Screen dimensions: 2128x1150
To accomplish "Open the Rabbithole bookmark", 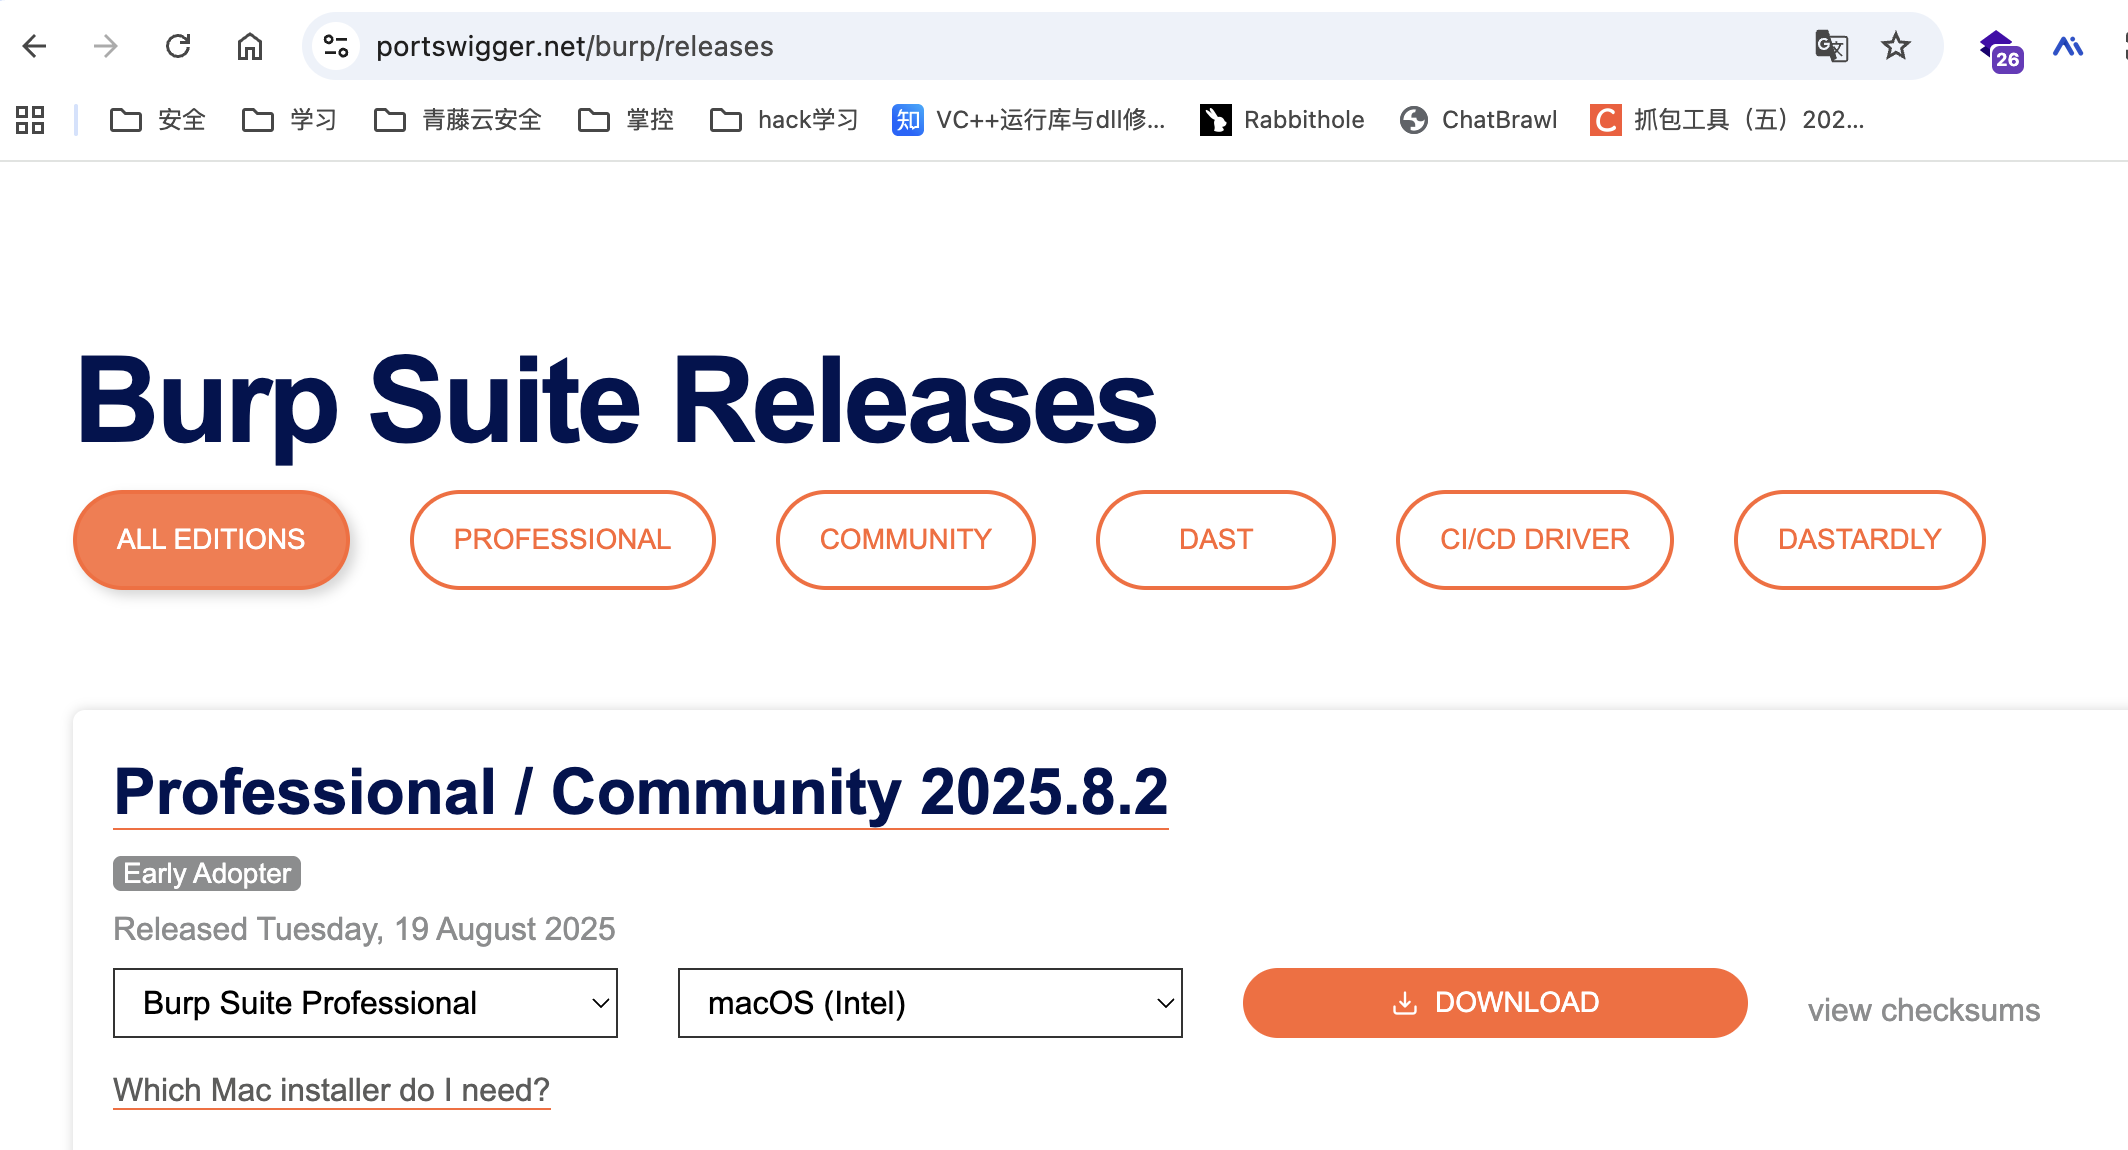I will click(1282, 120).
